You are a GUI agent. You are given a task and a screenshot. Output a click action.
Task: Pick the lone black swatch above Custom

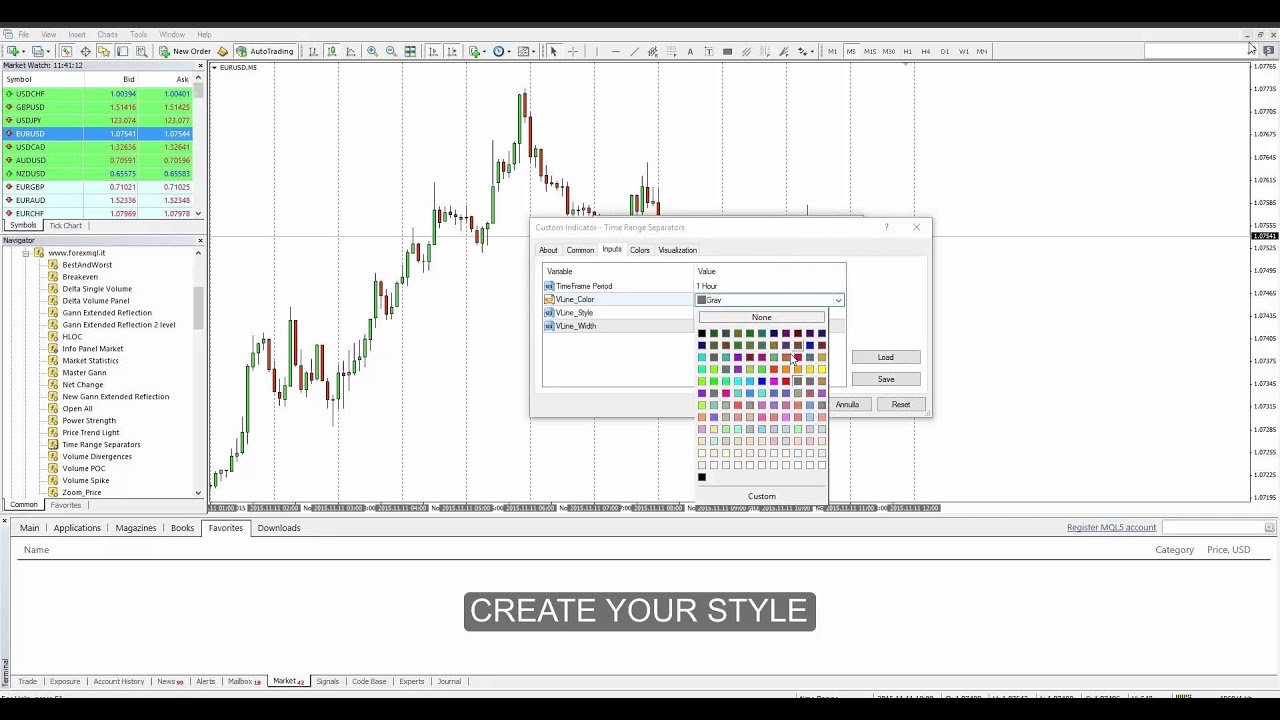click(702, 477)
